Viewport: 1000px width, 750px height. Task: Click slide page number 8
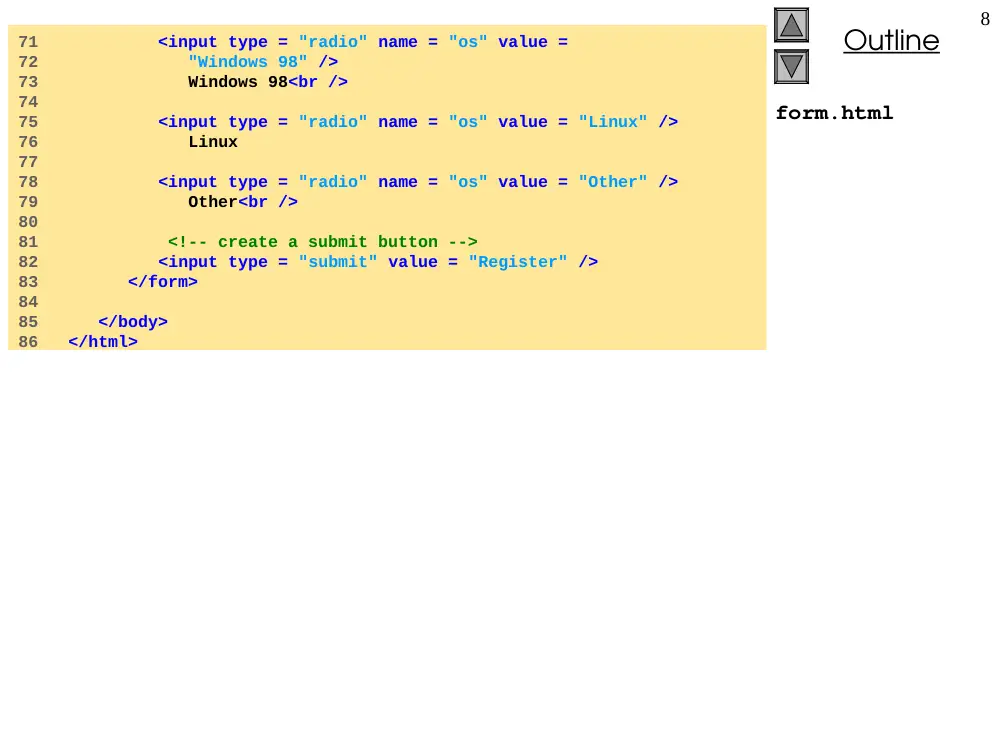point(985,19)
